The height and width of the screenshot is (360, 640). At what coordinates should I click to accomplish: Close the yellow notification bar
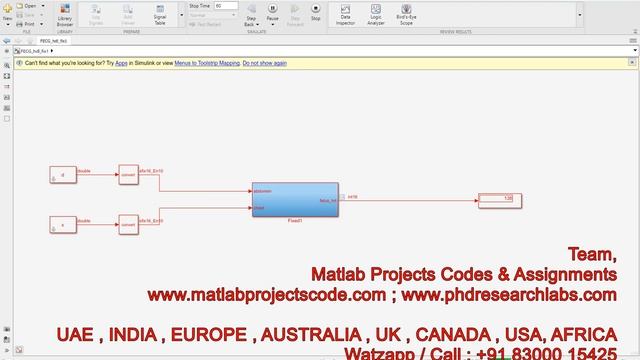pyautogui.click(x=632, y=62)
